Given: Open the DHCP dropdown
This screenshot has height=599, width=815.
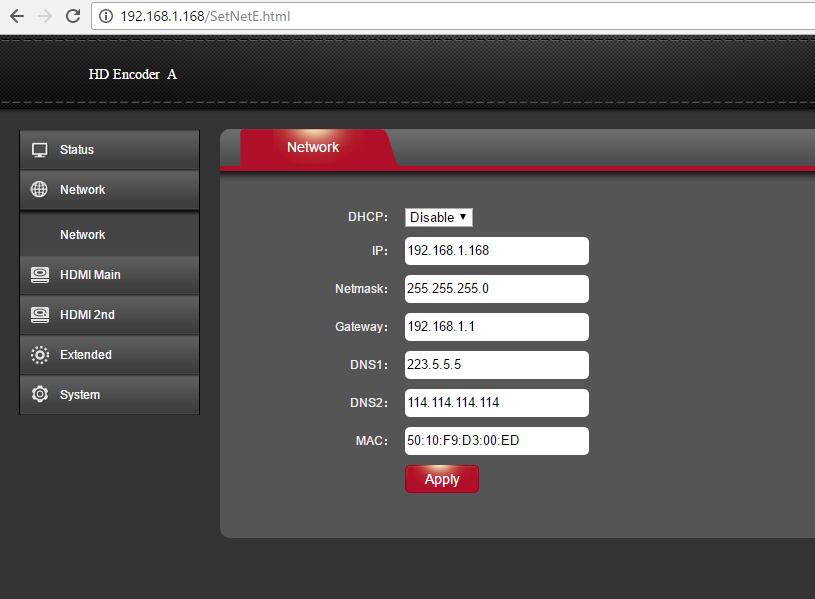Looking at the screenshot, I should click(438, 217).
